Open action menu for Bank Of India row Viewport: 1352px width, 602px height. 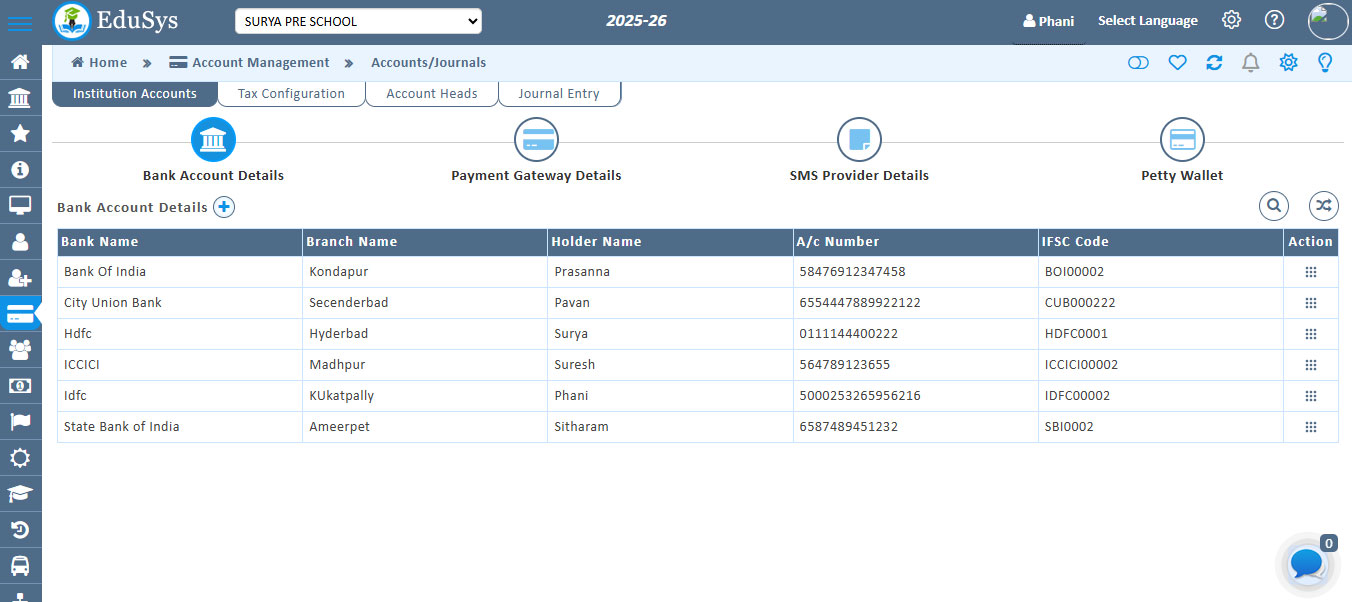(1310, 272)
